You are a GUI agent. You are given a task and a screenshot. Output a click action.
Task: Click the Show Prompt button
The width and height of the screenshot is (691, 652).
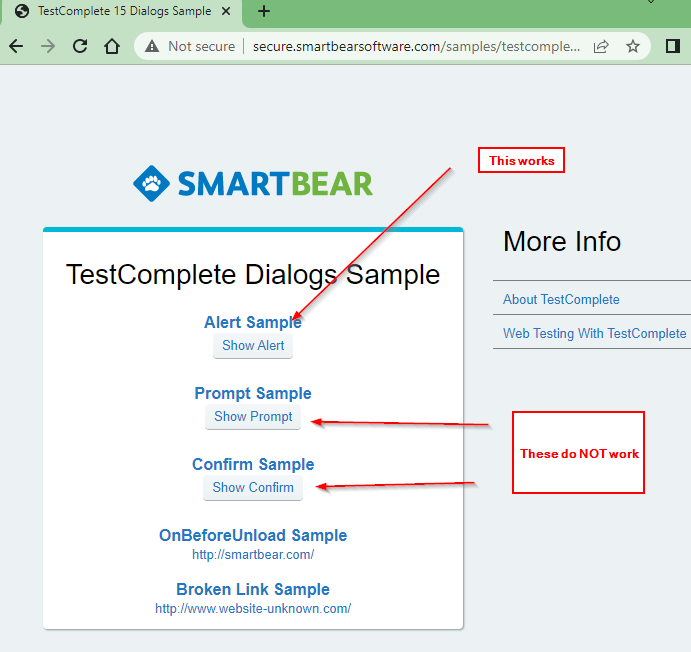(x=253, y=416)
